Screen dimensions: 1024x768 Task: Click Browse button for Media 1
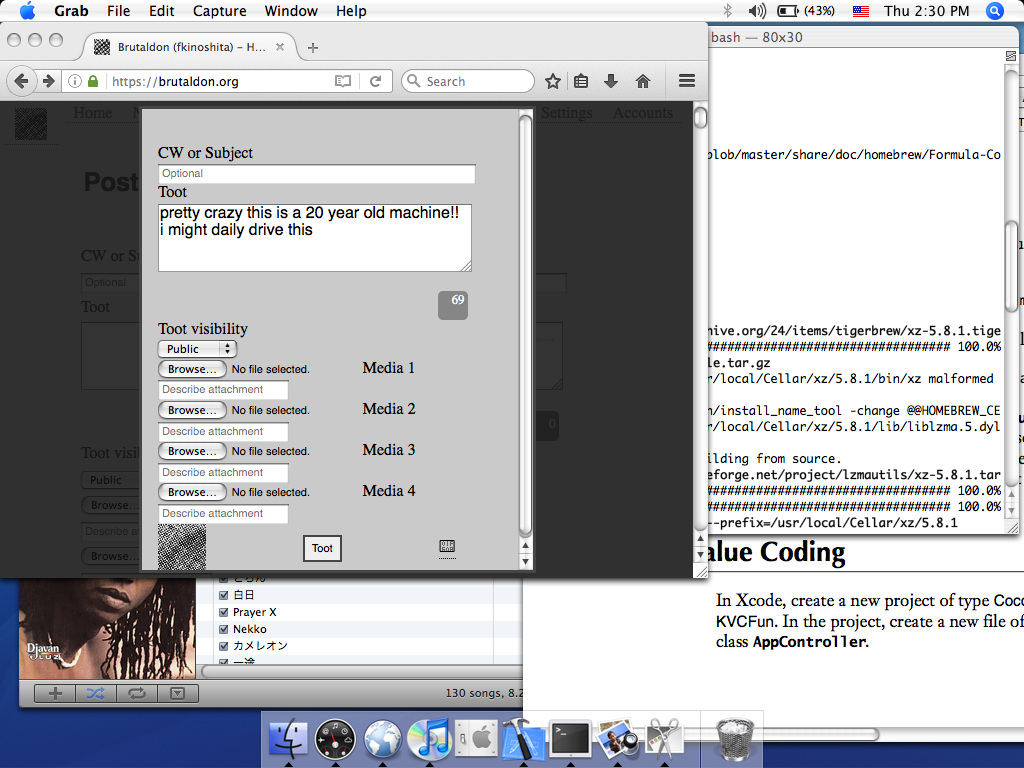[x=192, y=369]
